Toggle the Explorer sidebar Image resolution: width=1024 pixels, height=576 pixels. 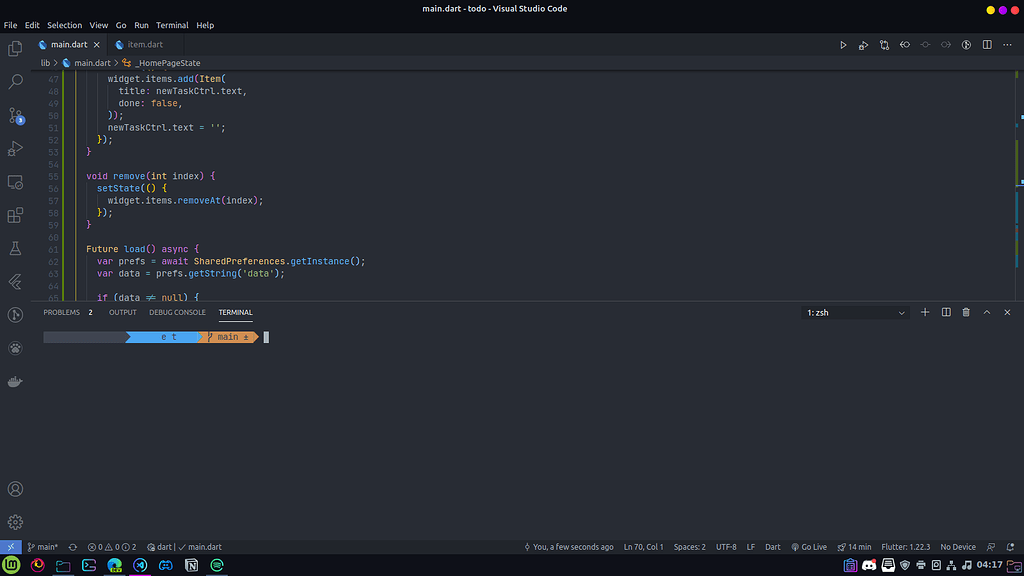pos(15,47)
